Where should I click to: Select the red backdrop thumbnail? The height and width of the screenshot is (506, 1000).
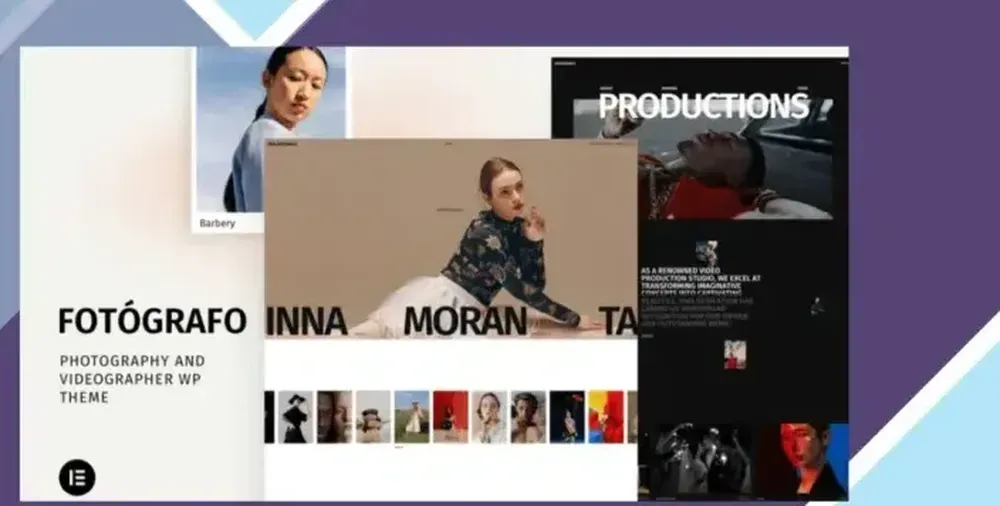click(450, 417)
